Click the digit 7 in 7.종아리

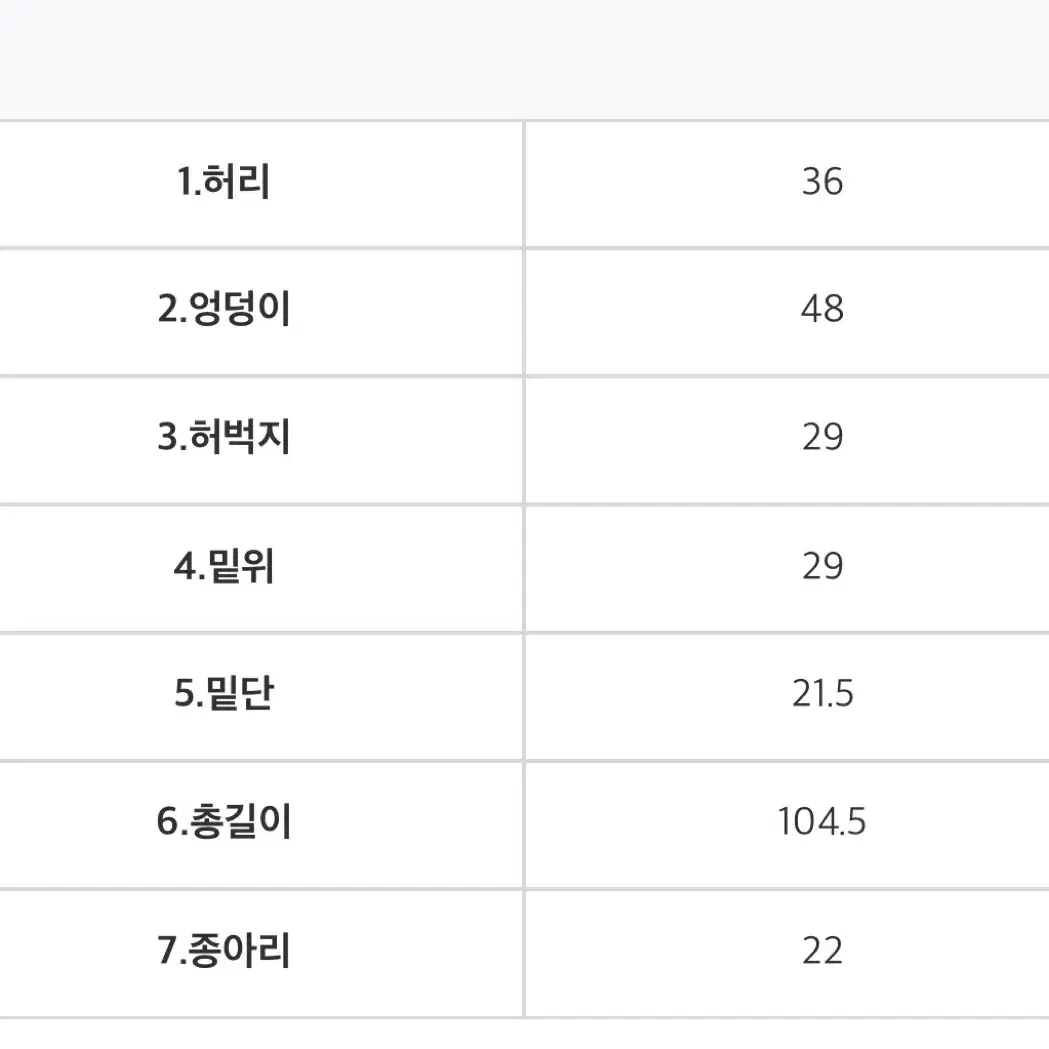167,951
